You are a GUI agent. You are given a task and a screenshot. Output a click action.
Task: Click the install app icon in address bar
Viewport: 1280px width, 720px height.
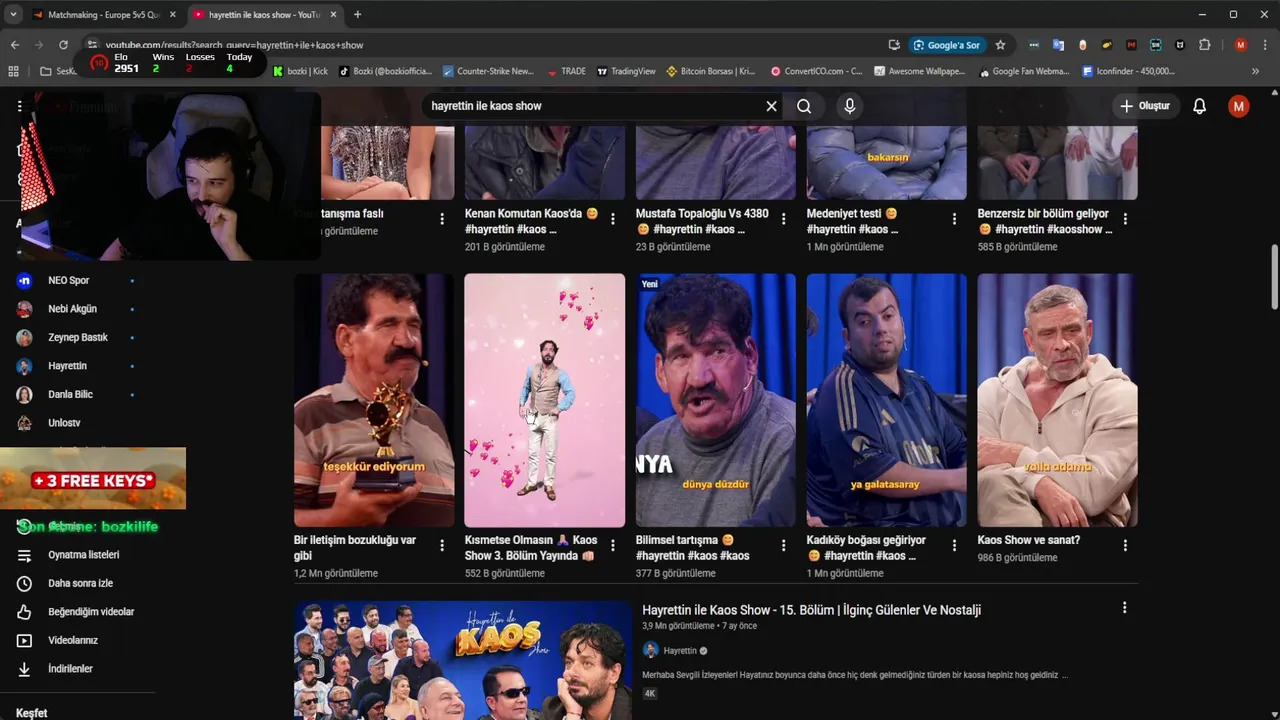[x=894, y=45]
